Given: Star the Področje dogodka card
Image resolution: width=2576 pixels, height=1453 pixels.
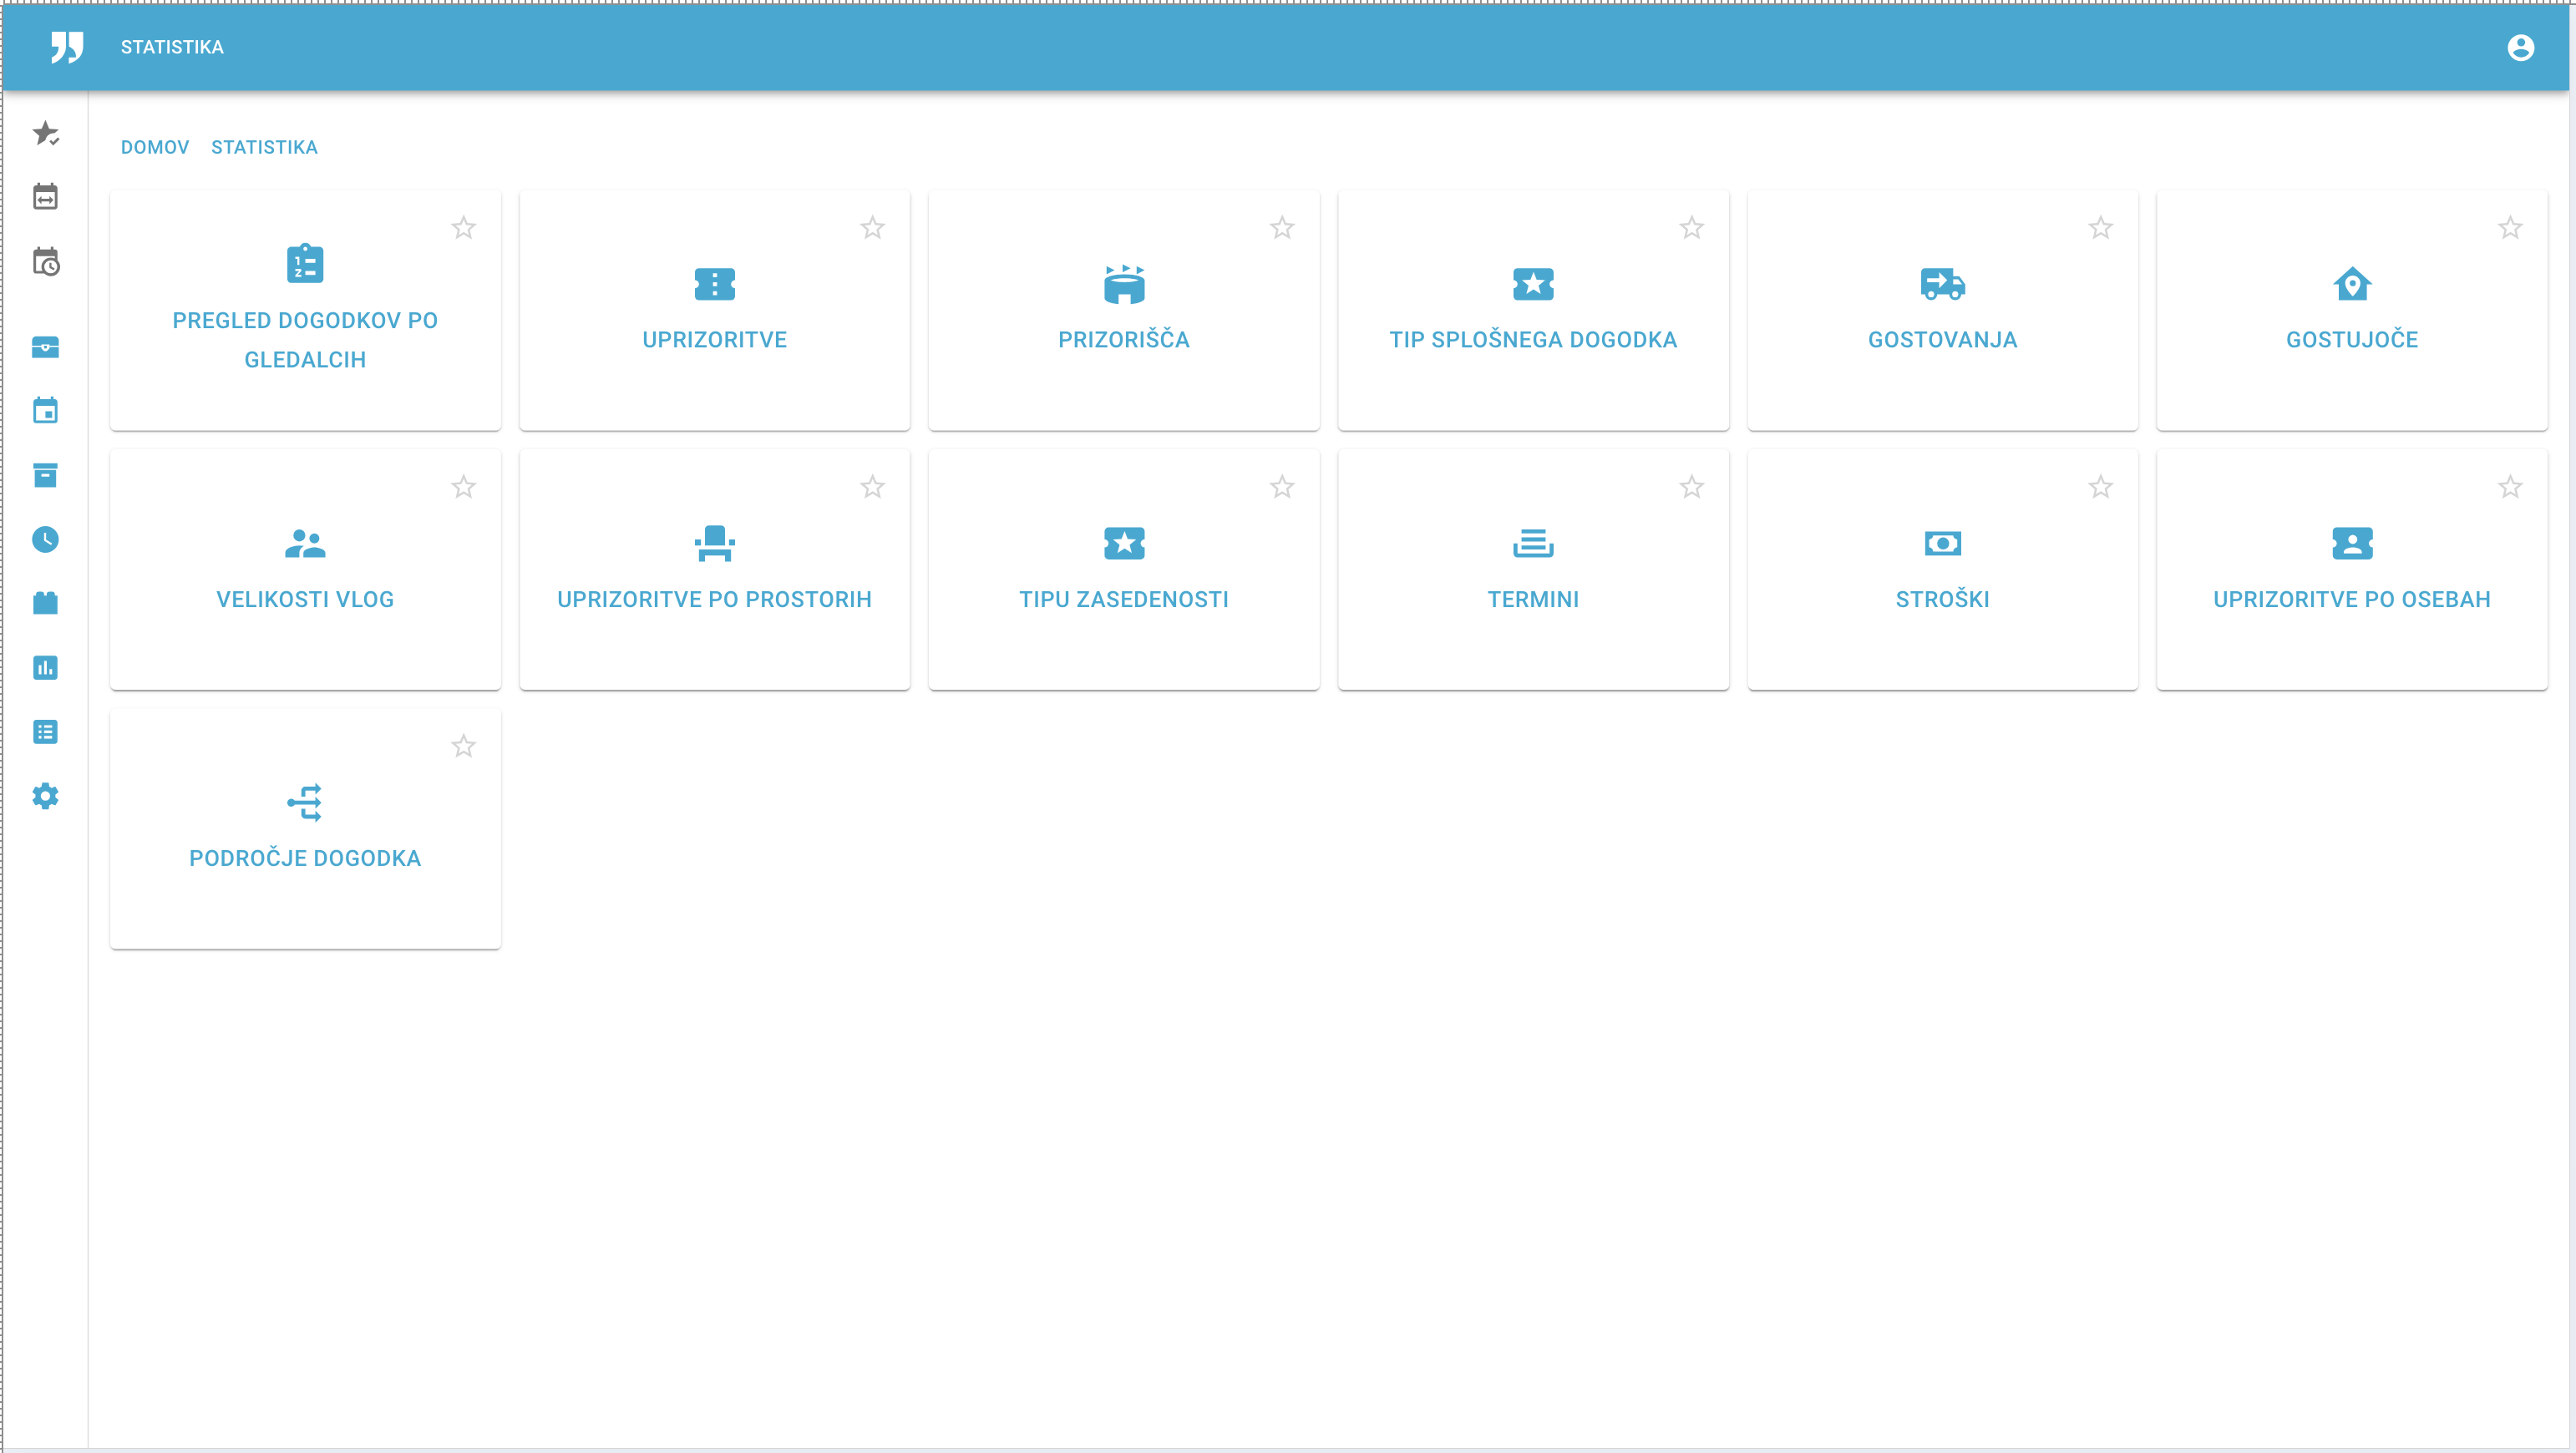Looking at the screenshot, I should click(x=463, y=746).
